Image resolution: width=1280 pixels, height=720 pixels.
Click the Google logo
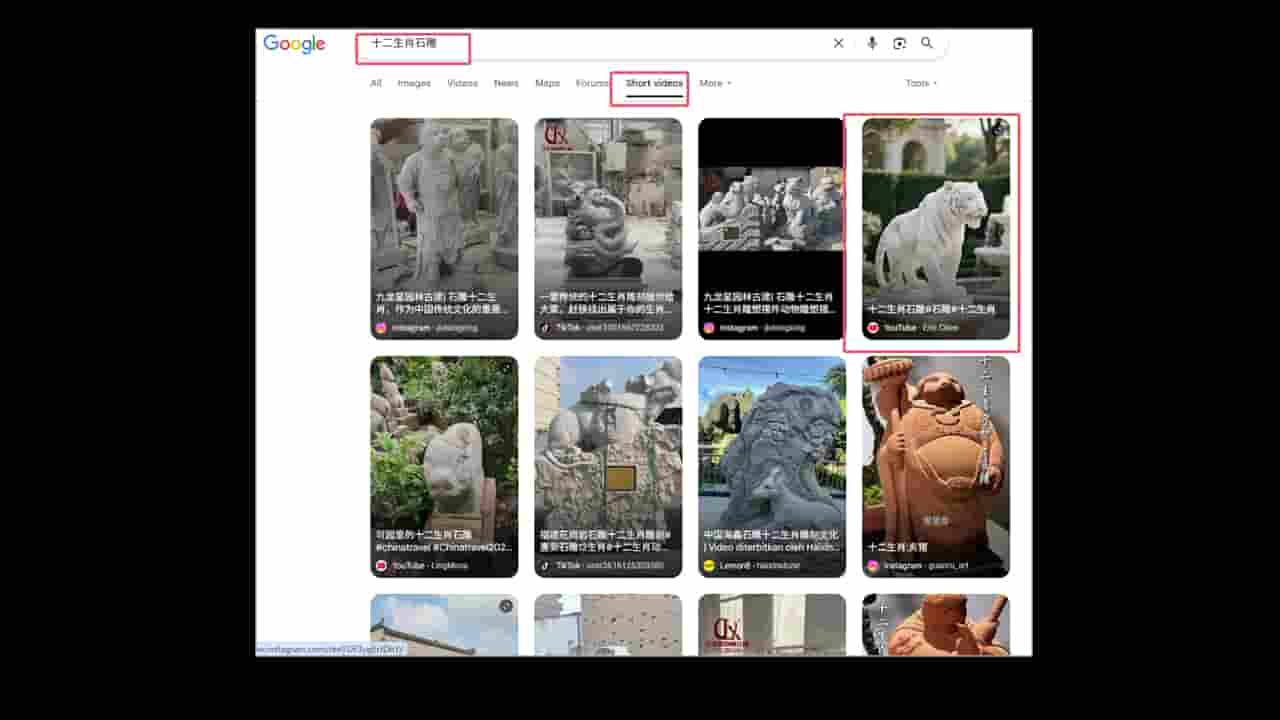click(294, 44)
